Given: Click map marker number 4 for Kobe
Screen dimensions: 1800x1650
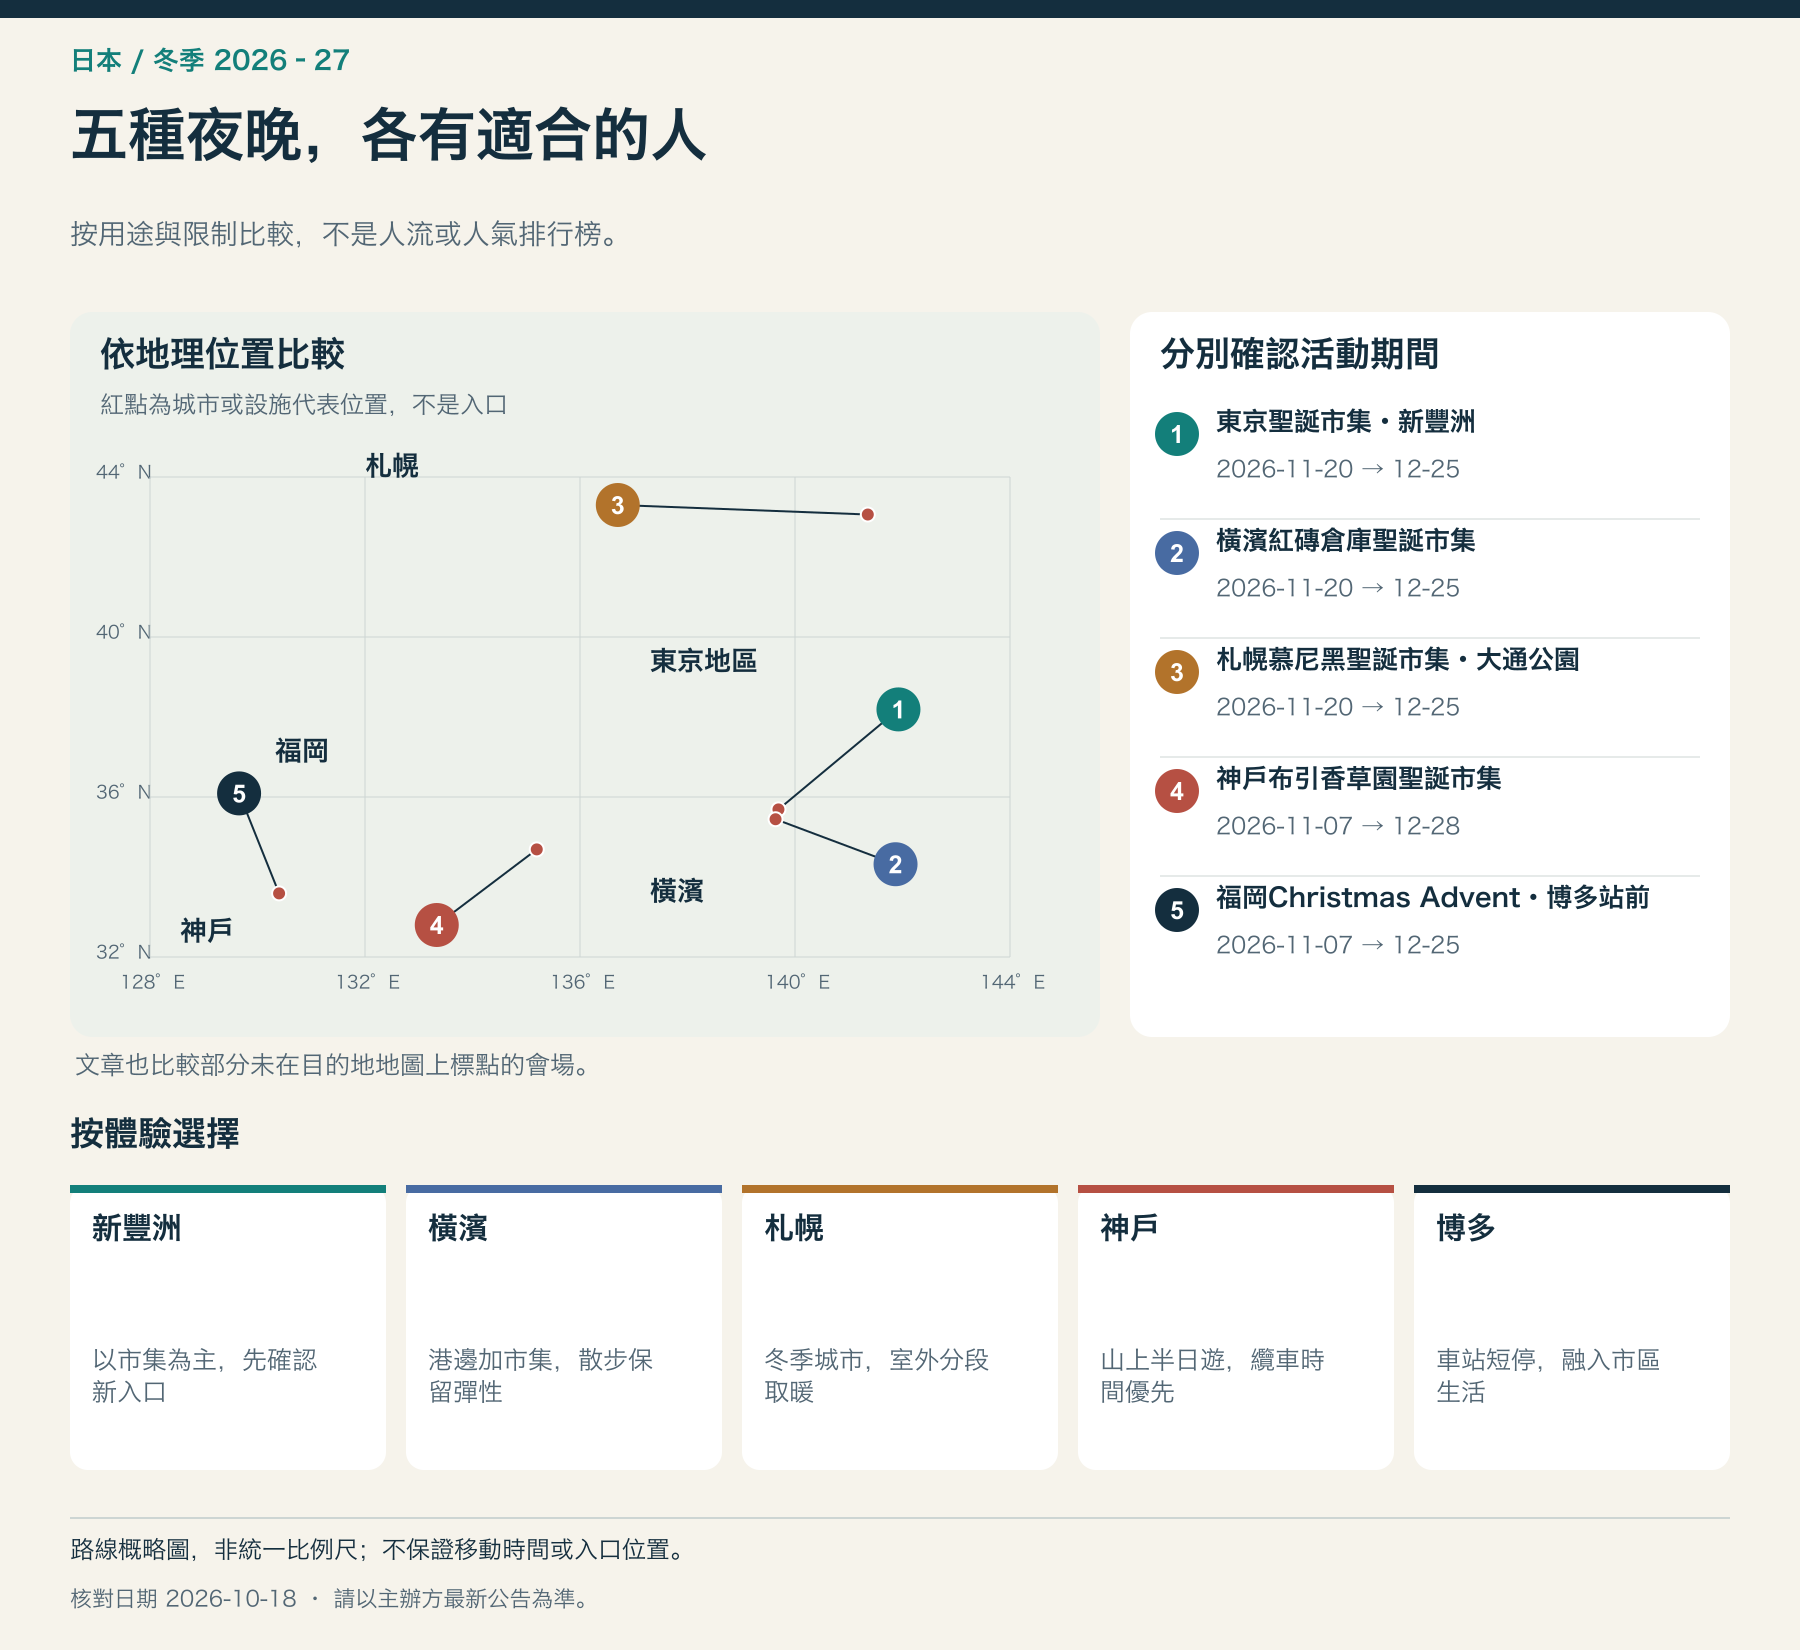Looking at the screenshot, I should coord(437,925).
